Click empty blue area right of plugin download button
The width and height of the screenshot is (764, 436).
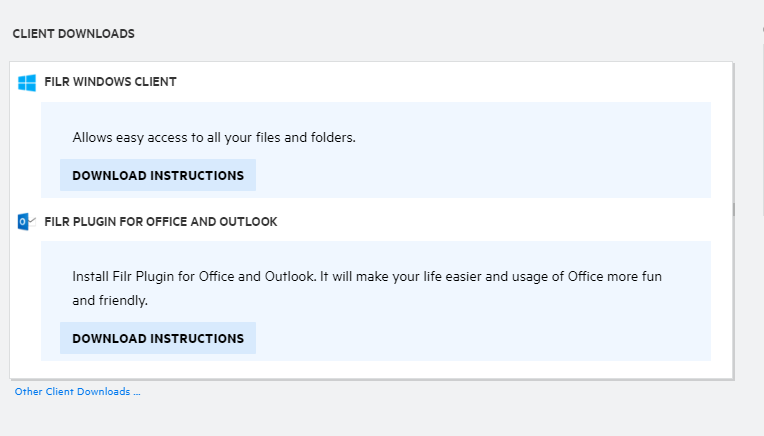tap(480, 338)
